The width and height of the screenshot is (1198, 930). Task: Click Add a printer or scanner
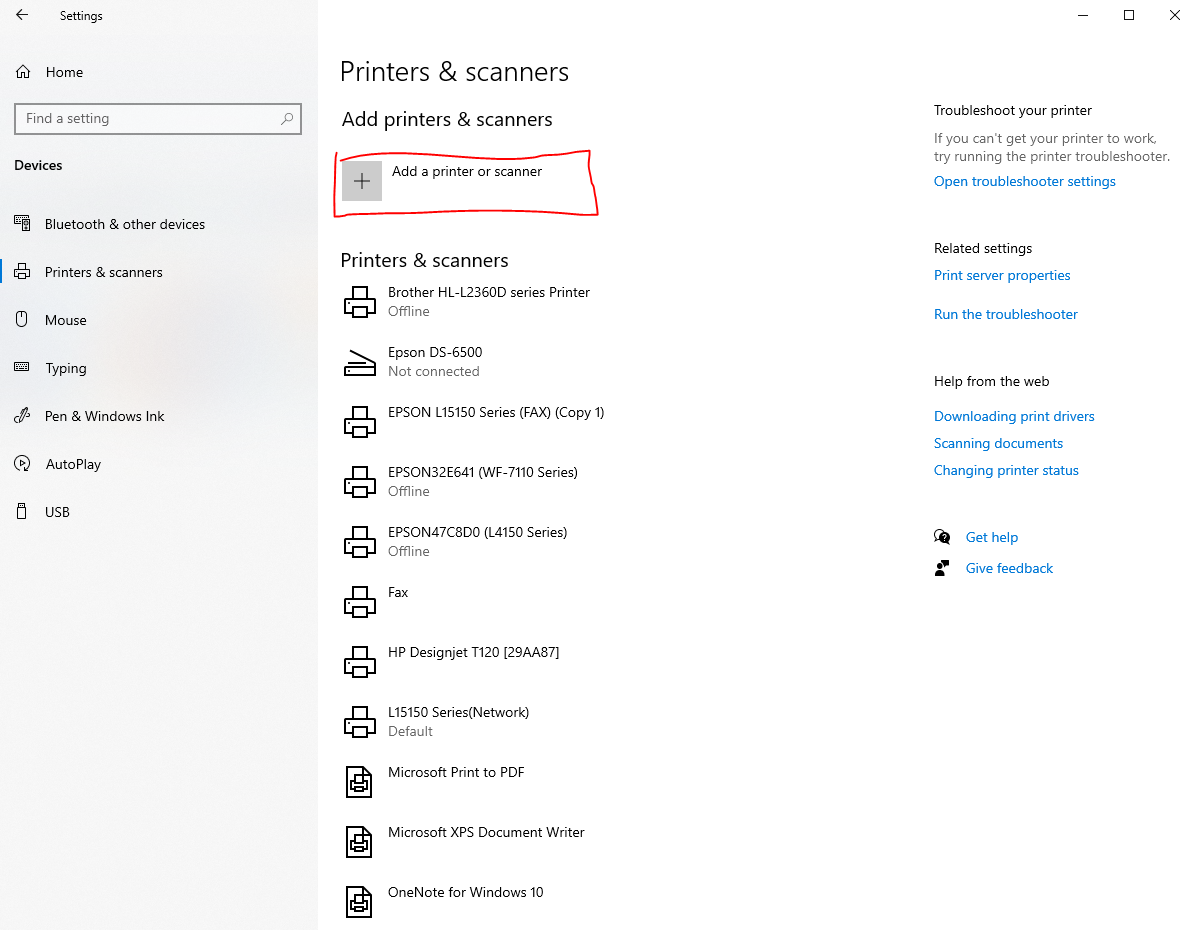(x=467, y=171)
